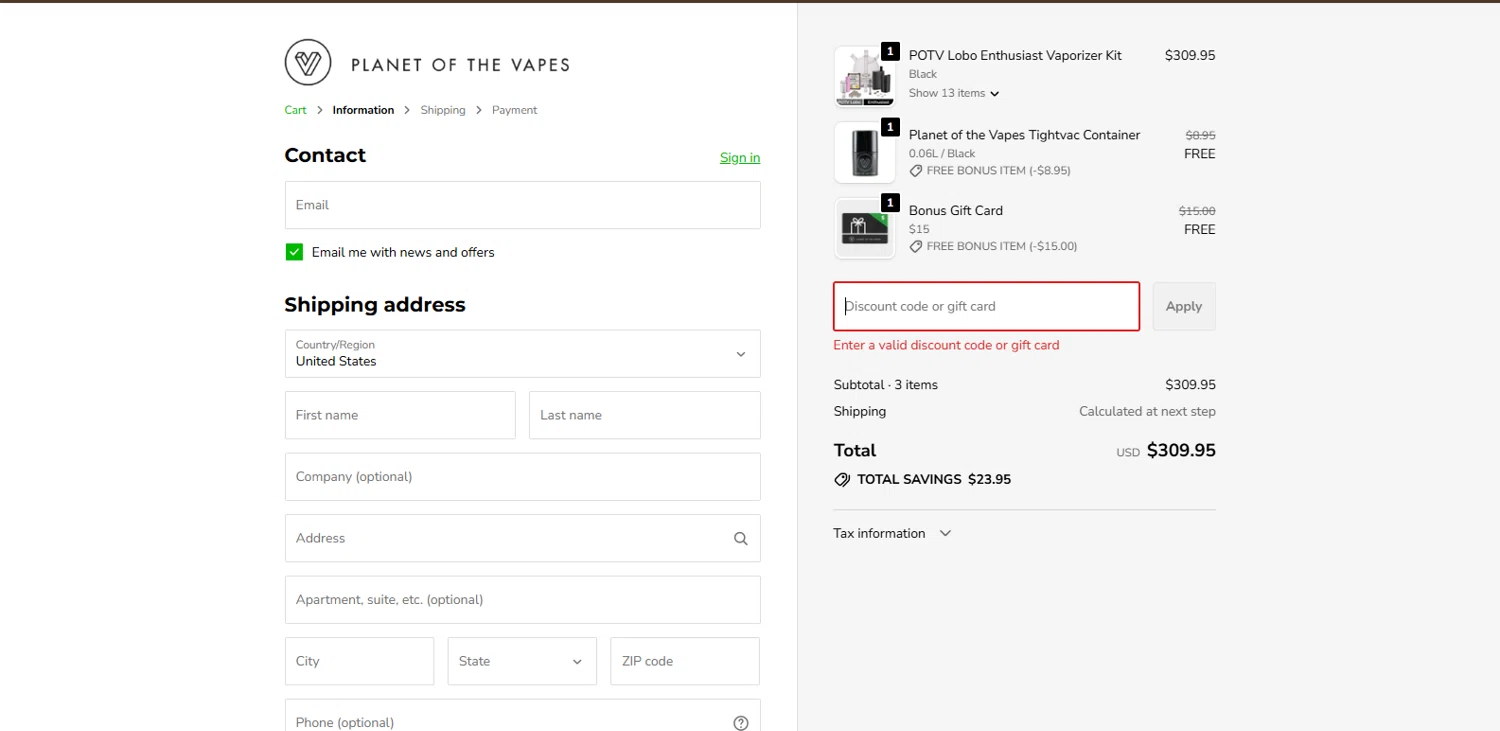1500x731 pixels.
Task: Click the struck-through $8.95 price
Action: pyautogui.click(x=1200, y=135)
